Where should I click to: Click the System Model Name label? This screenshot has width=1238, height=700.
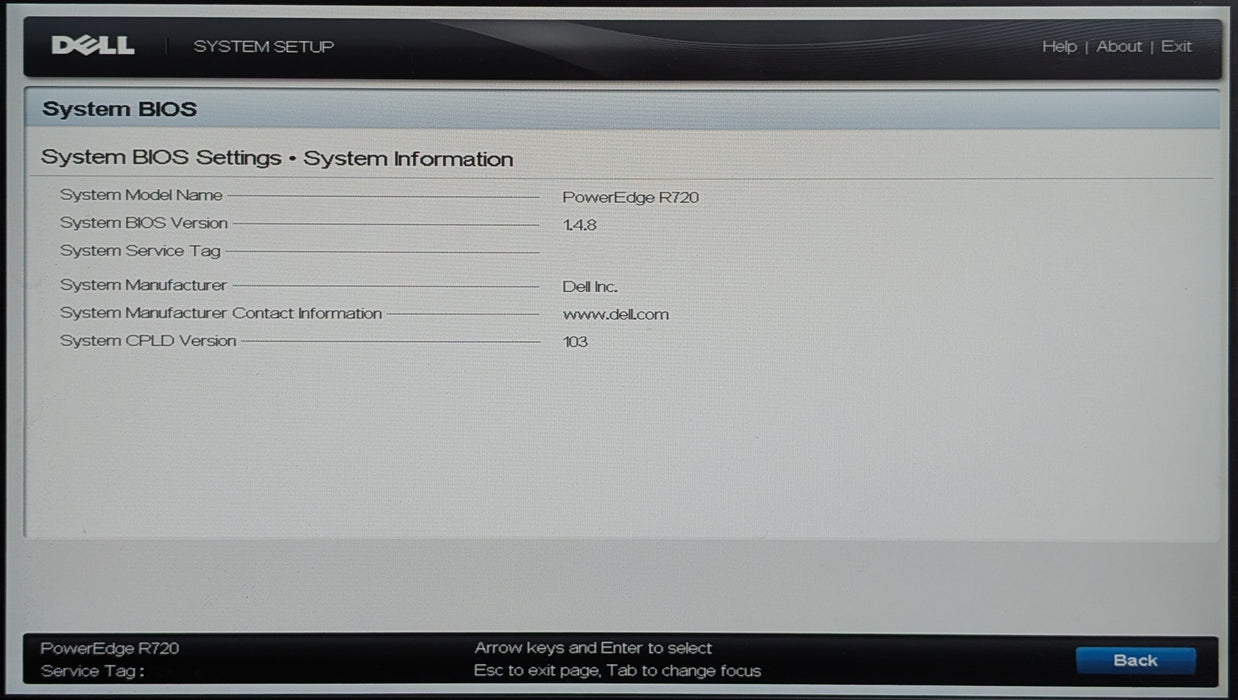[141, 195]
